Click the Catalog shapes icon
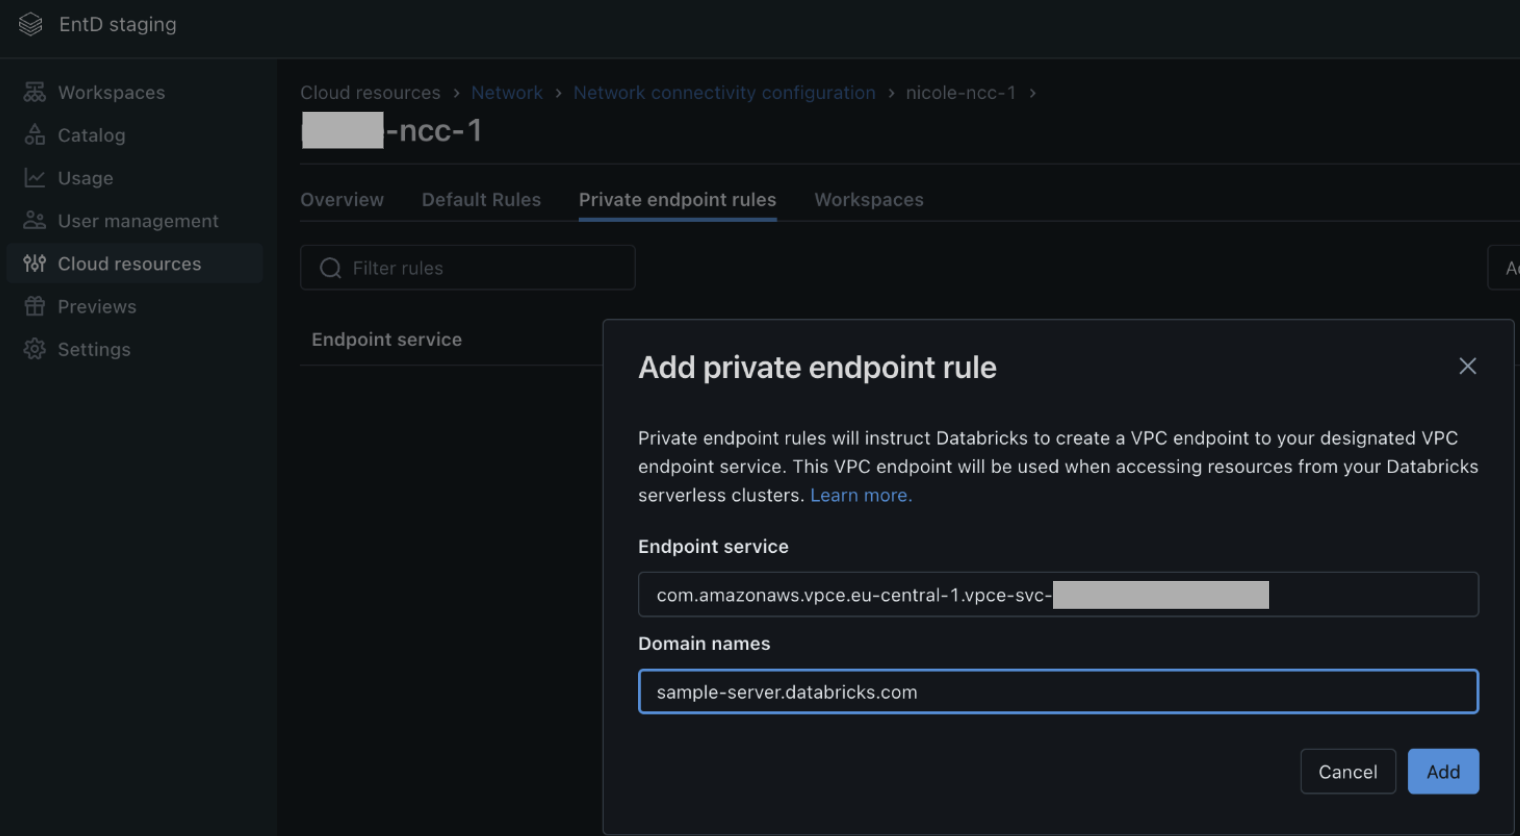 point(35,135)
